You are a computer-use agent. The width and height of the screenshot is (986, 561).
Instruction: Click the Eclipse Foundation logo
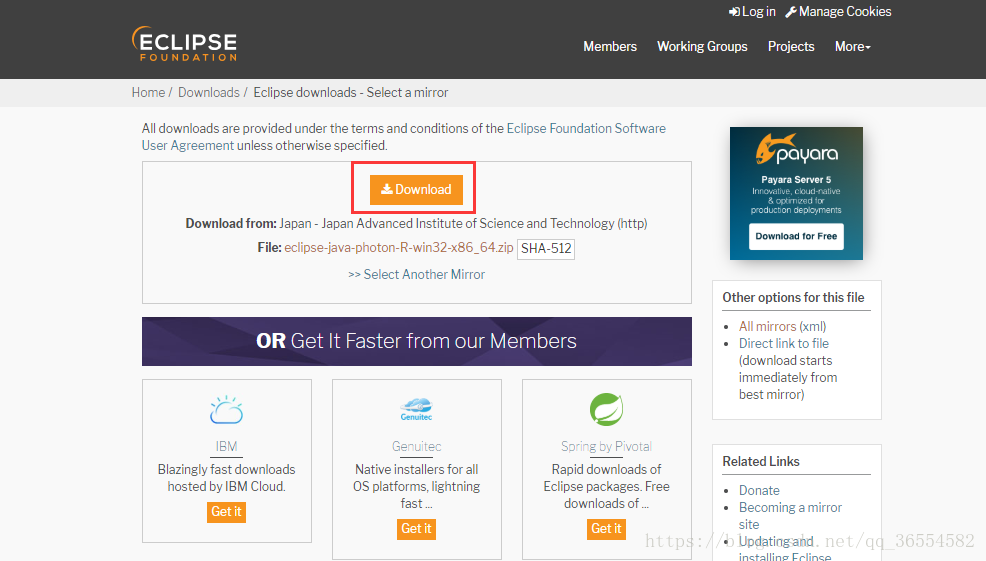[x=184, y=43]
